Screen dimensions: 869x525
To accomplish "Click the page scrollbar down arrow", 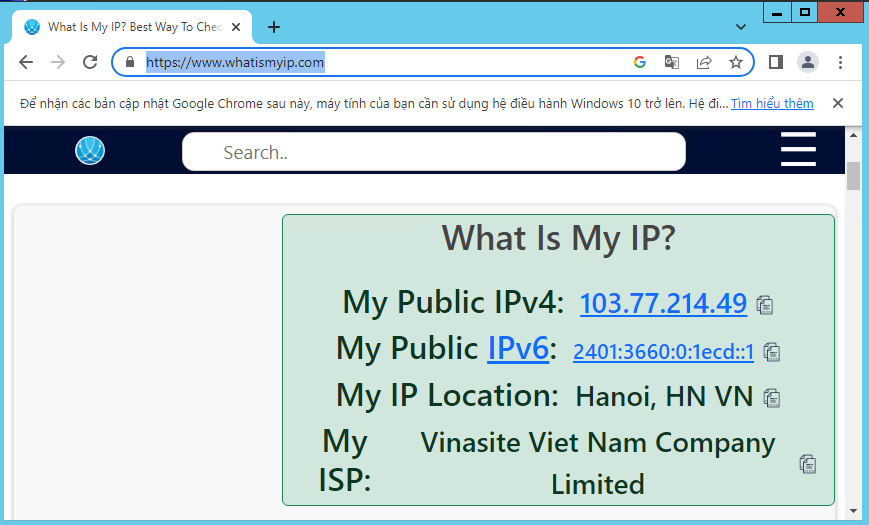I will coord(853,511).
